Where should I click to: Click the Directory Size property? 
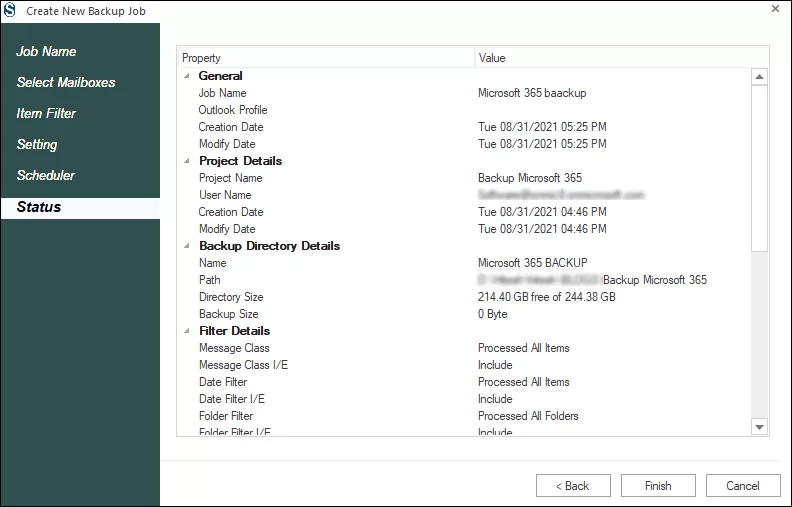coord(231,297)
